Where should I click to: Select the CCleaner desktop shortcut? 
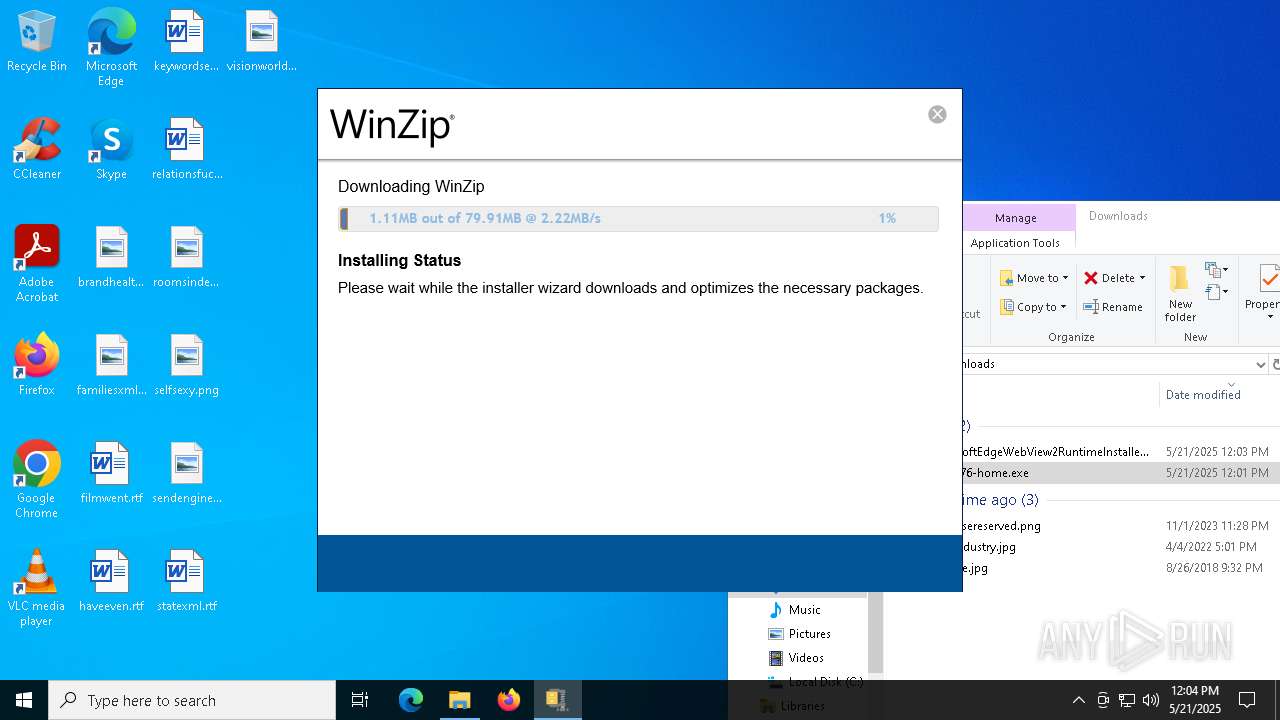click(x=37, y=150)
